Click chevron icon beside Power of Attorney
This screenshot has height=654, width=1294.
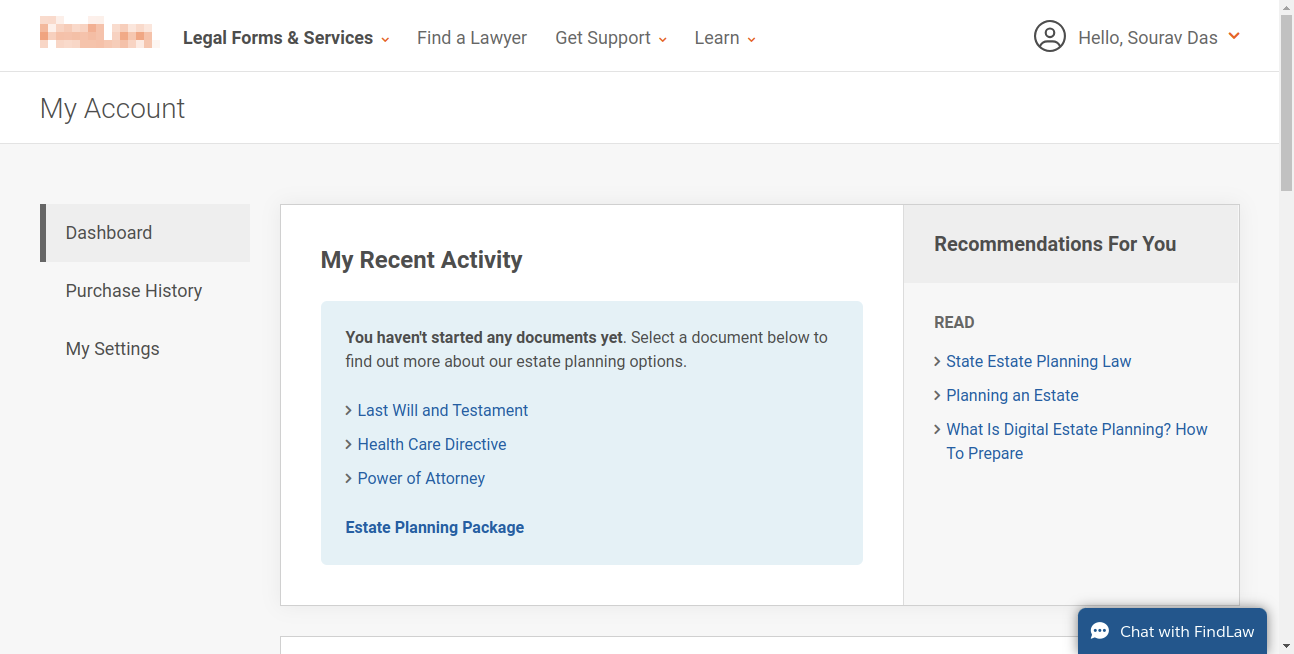(x=348, y=479)
